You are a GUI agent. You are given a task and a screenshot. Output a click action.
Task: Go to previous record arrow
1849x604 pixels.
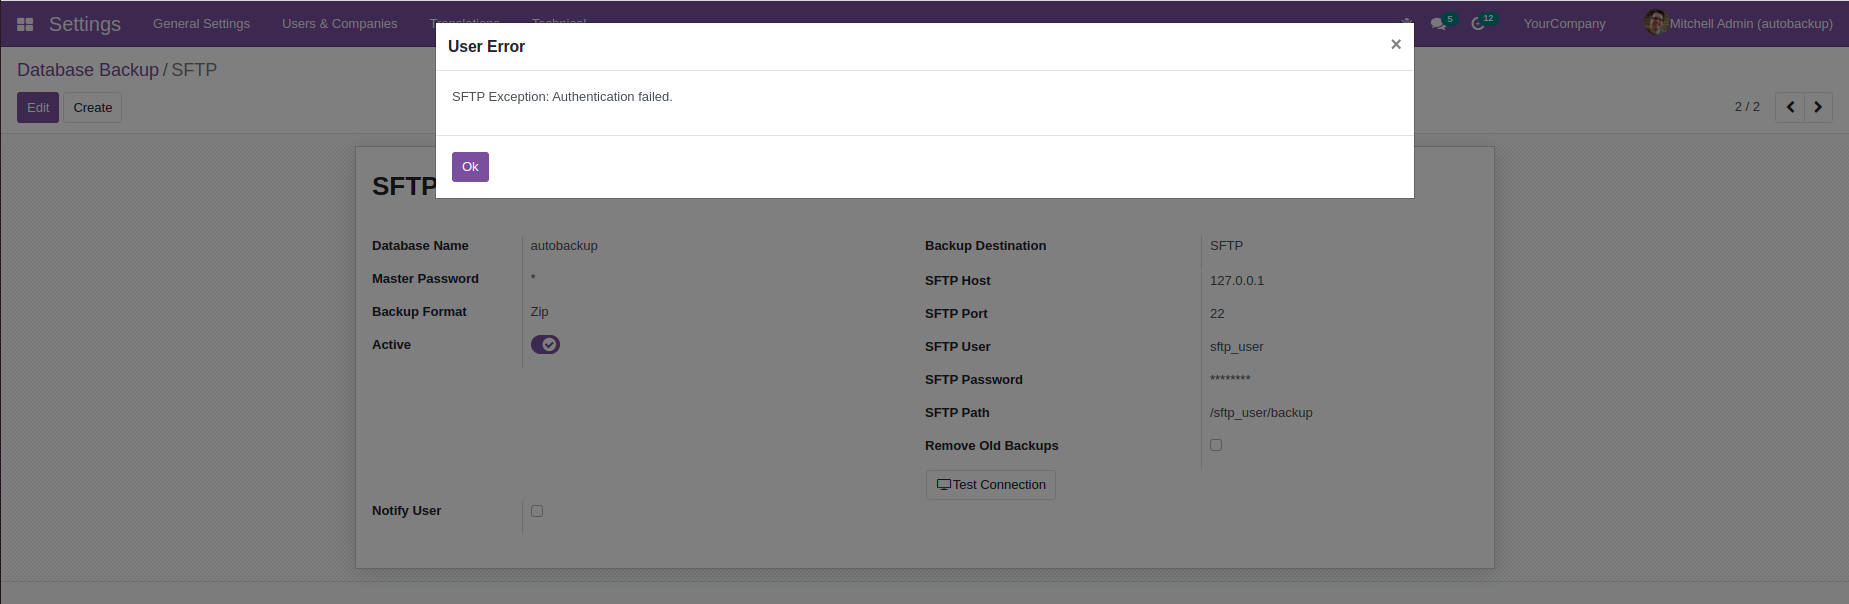coord(1790,107)
